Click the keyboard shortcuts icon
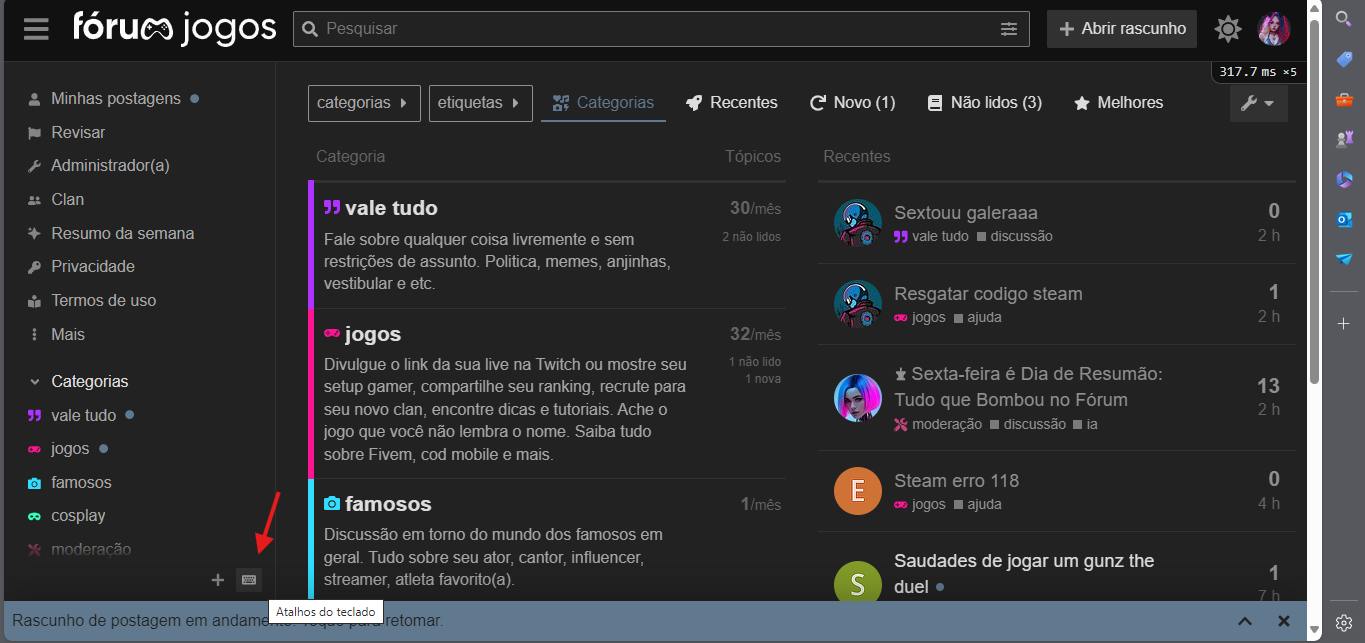Screen dimensions: 1365x643 248,579
